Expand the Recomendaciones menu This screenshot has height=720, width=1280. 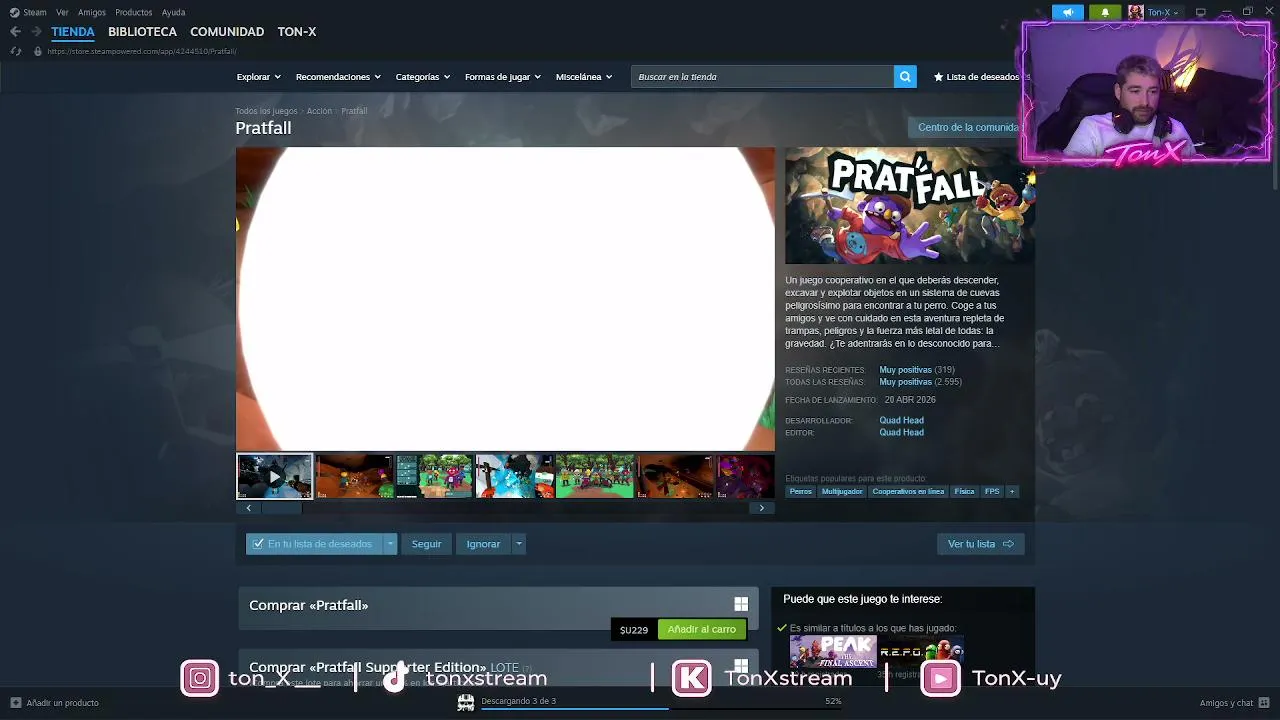pos(338,77)
